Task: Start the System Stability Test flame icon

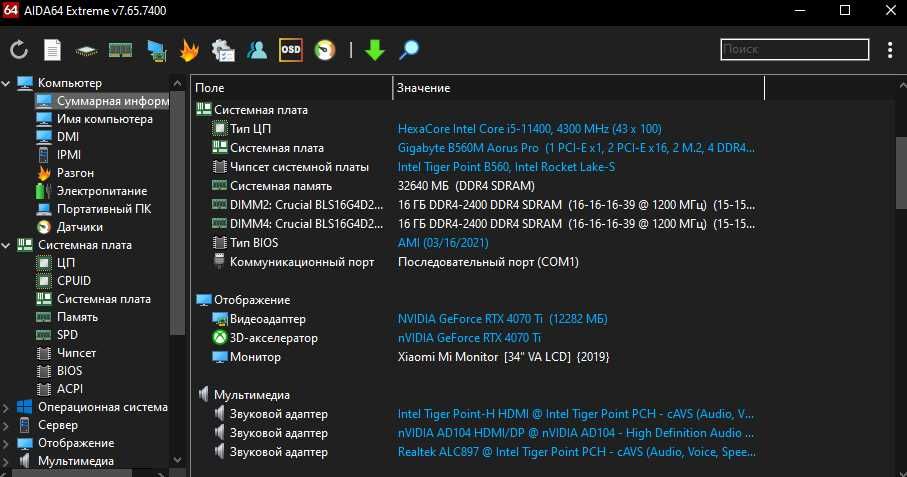Action: 189,50
